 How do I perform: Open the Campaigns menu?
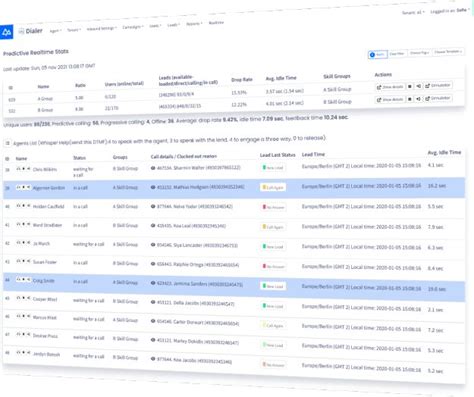[x=133, y=27]
